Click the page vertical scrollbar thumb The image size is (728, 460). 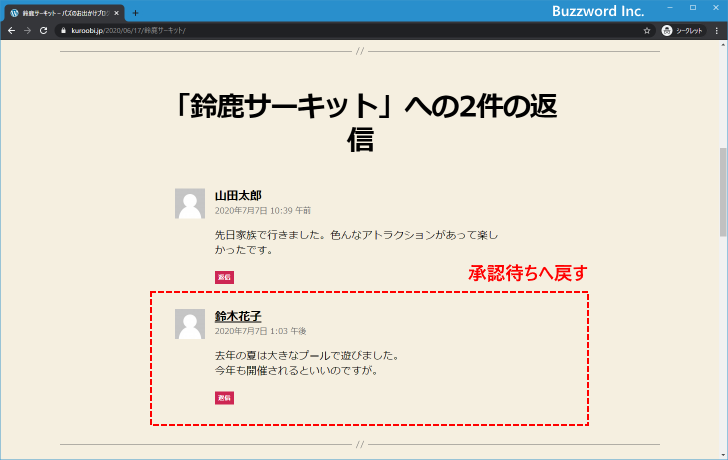(x=723, y=193)
